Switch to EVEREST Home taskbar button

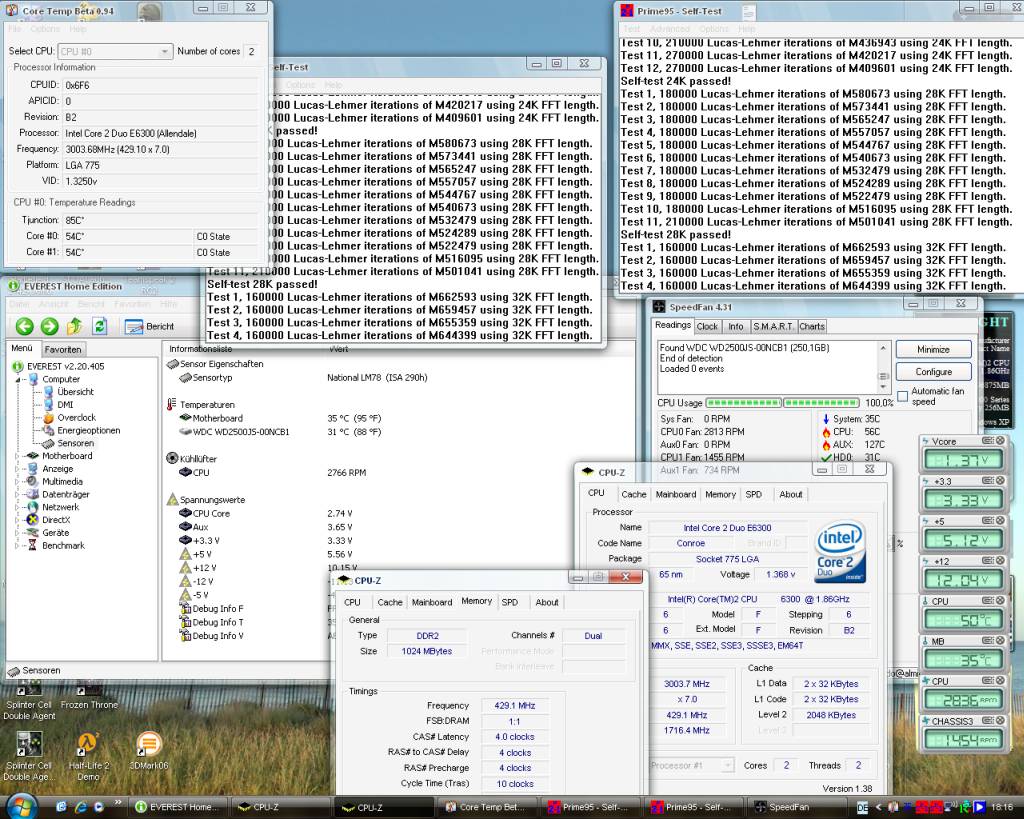180,807
